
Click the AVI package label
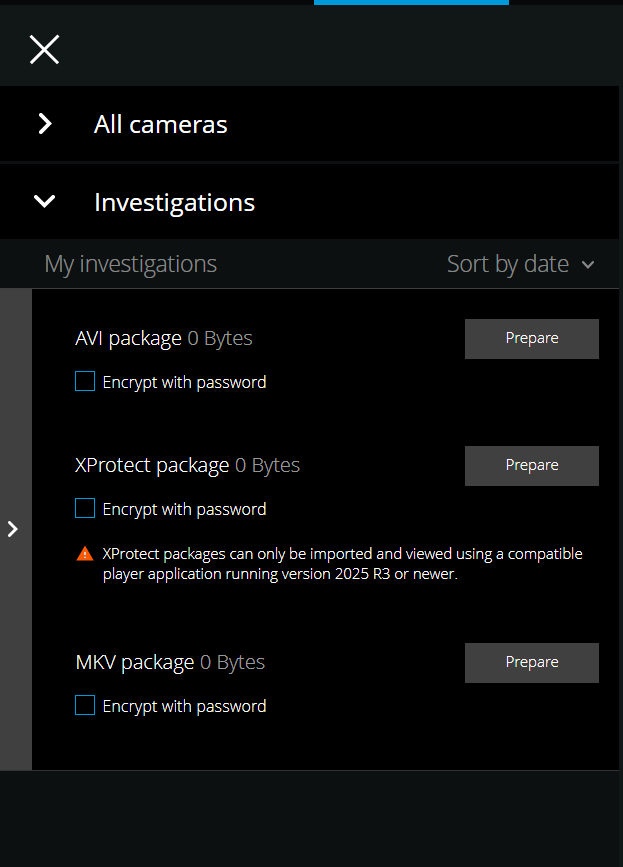point(128,338)
